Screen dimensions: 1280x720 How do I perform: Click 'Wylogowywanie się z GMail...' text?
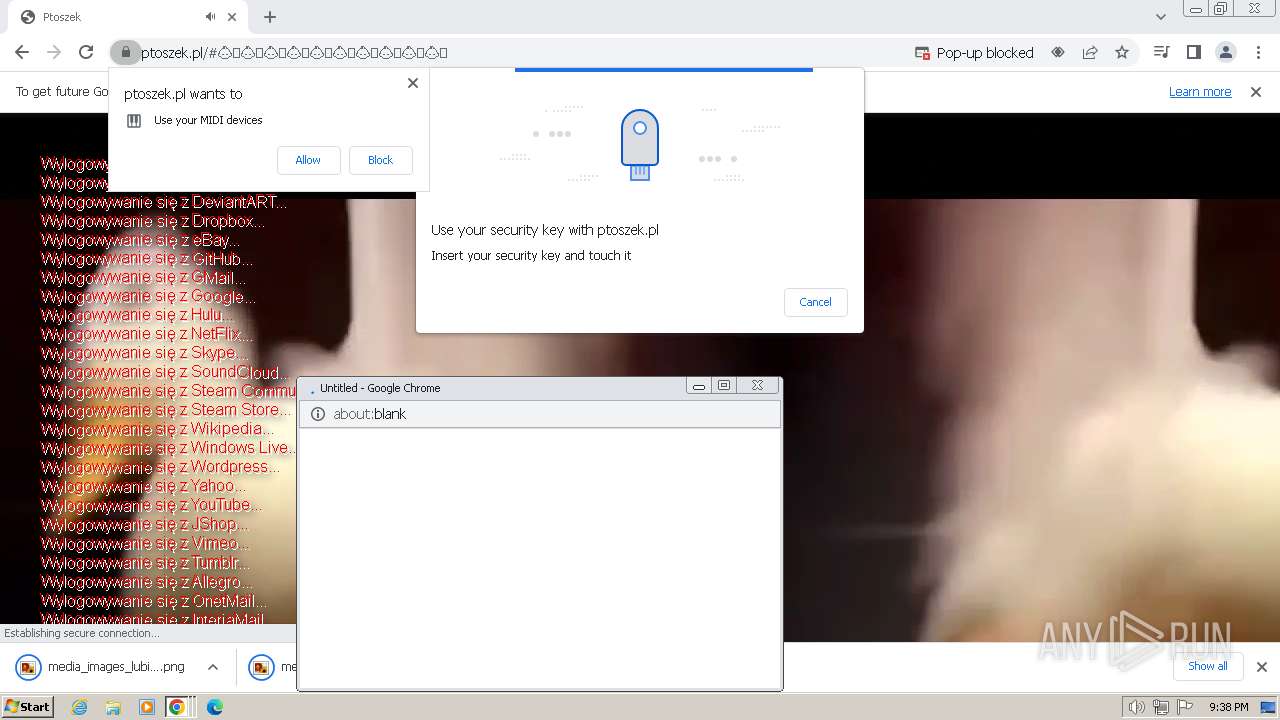[x=144, y=278]
